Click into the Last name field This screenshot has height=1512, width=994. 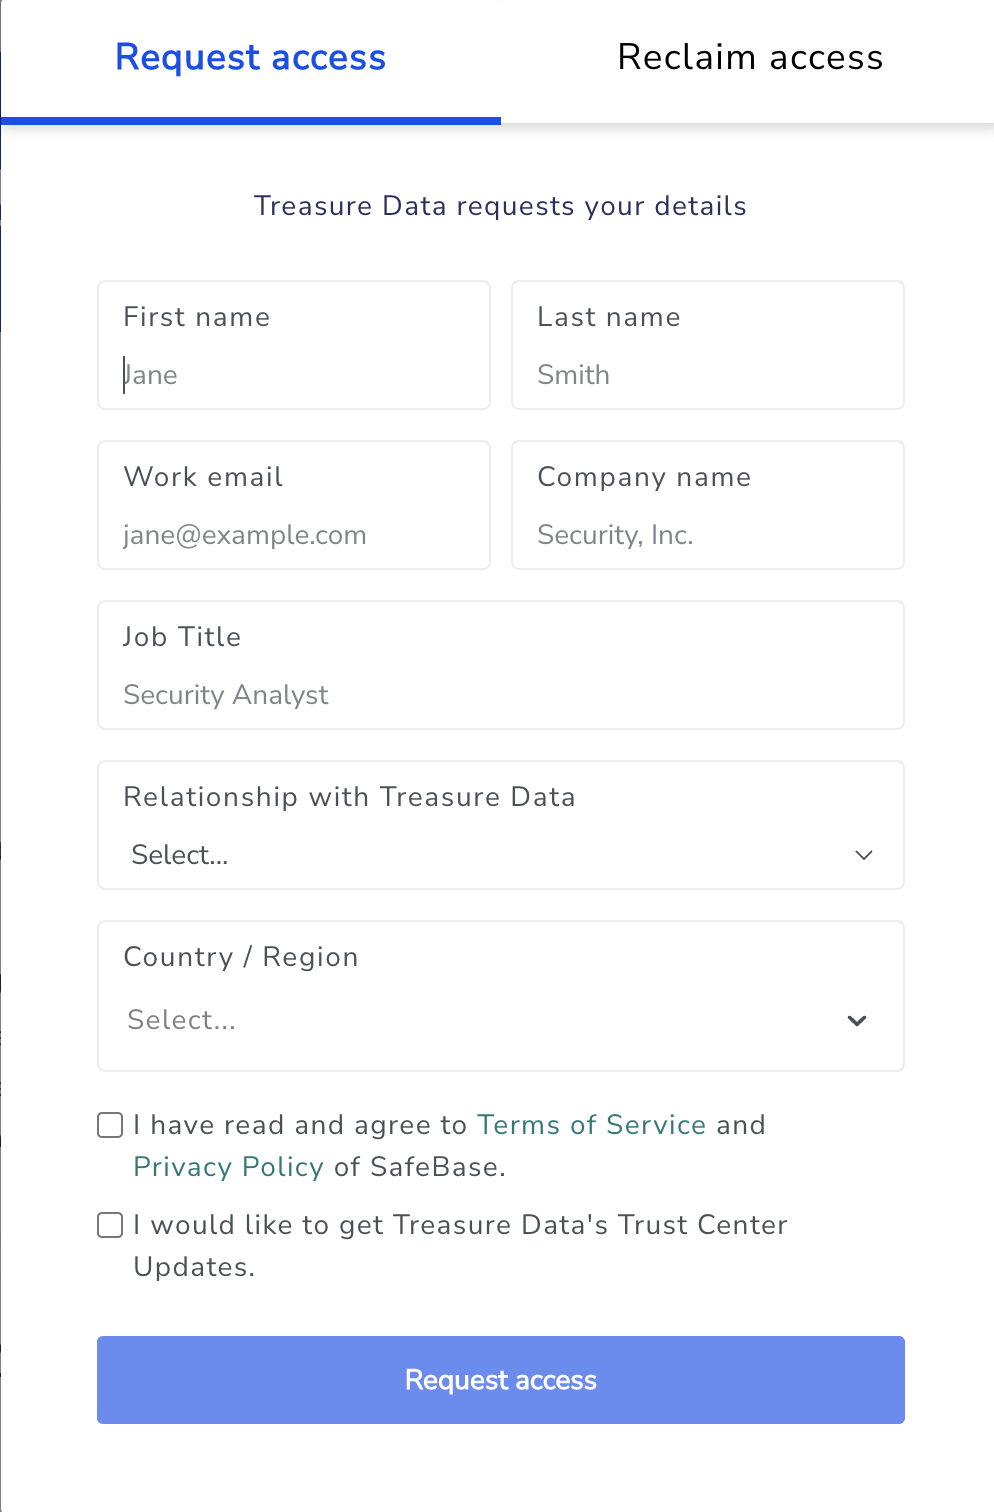(x=708, y=375)
